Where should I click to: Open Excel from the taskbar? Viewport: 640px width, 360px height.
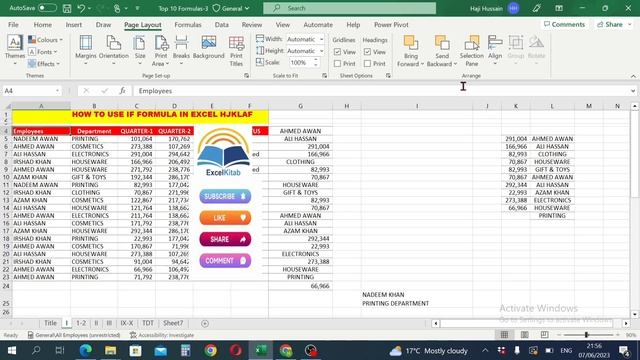[261, 351]
